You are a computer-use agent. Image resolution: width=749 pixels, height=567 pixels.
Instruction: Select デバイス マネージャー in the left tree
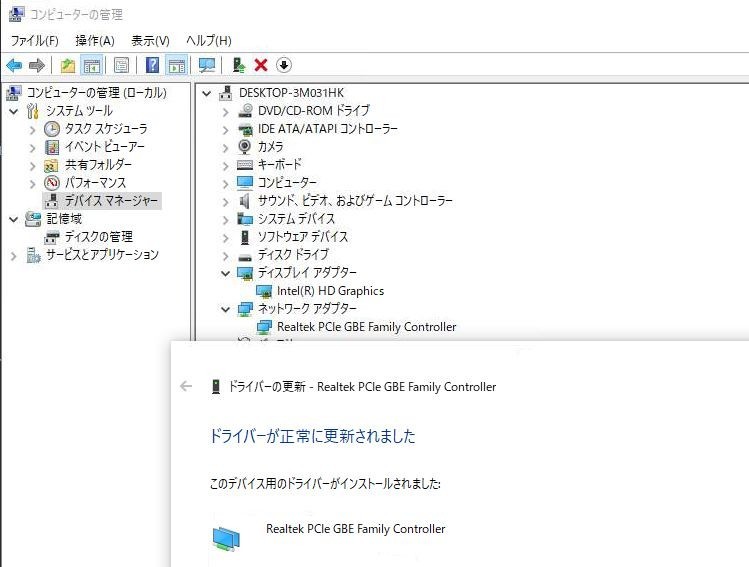pos(111,201)
